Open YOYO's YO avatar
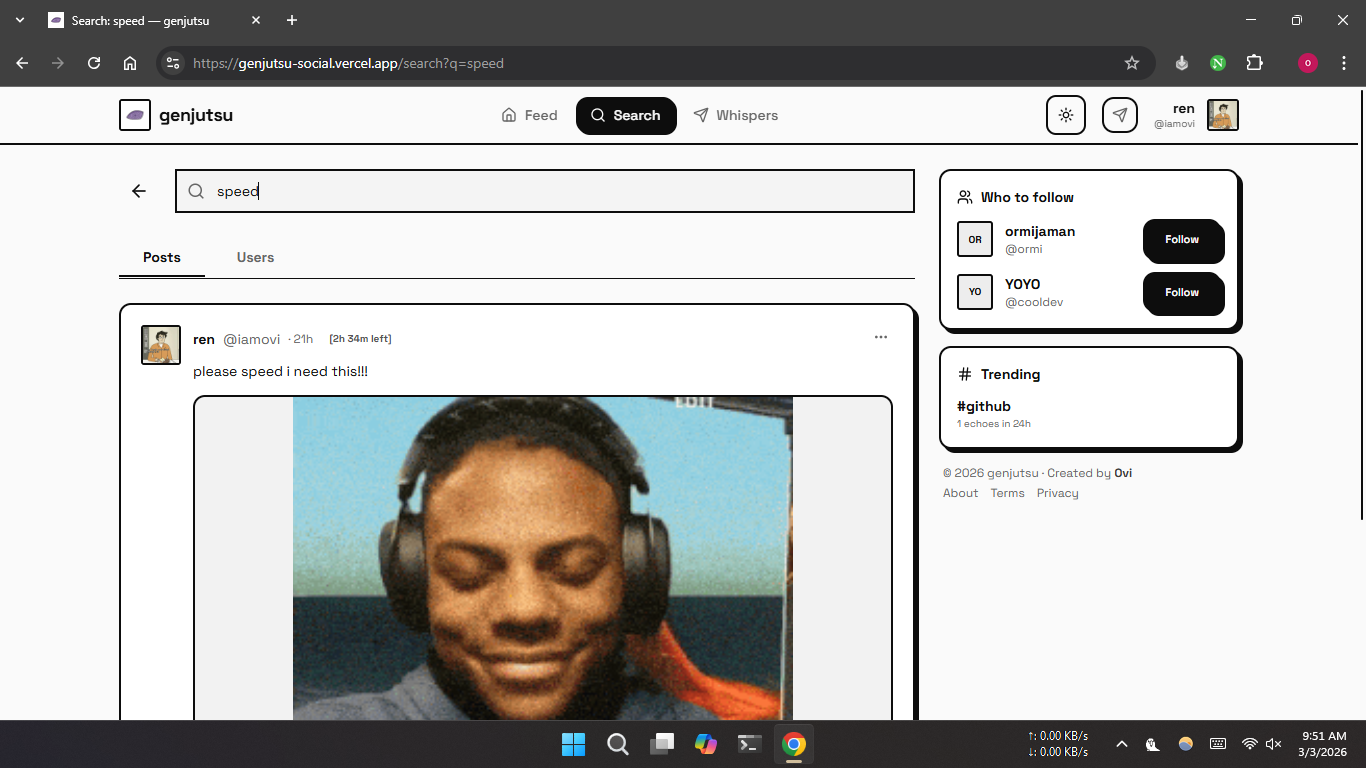This screenshot has width=1366, height=768. click(x=975, y=292)
